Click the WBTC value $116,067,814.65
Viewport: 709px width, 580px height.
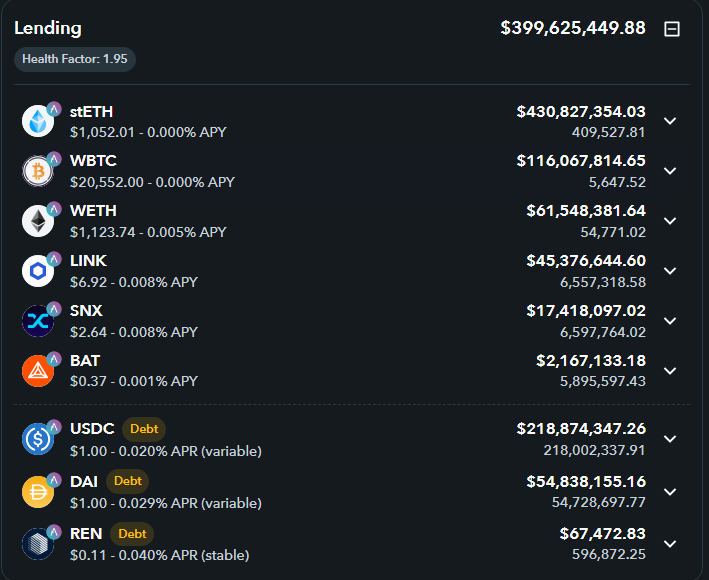coord(581,161)
